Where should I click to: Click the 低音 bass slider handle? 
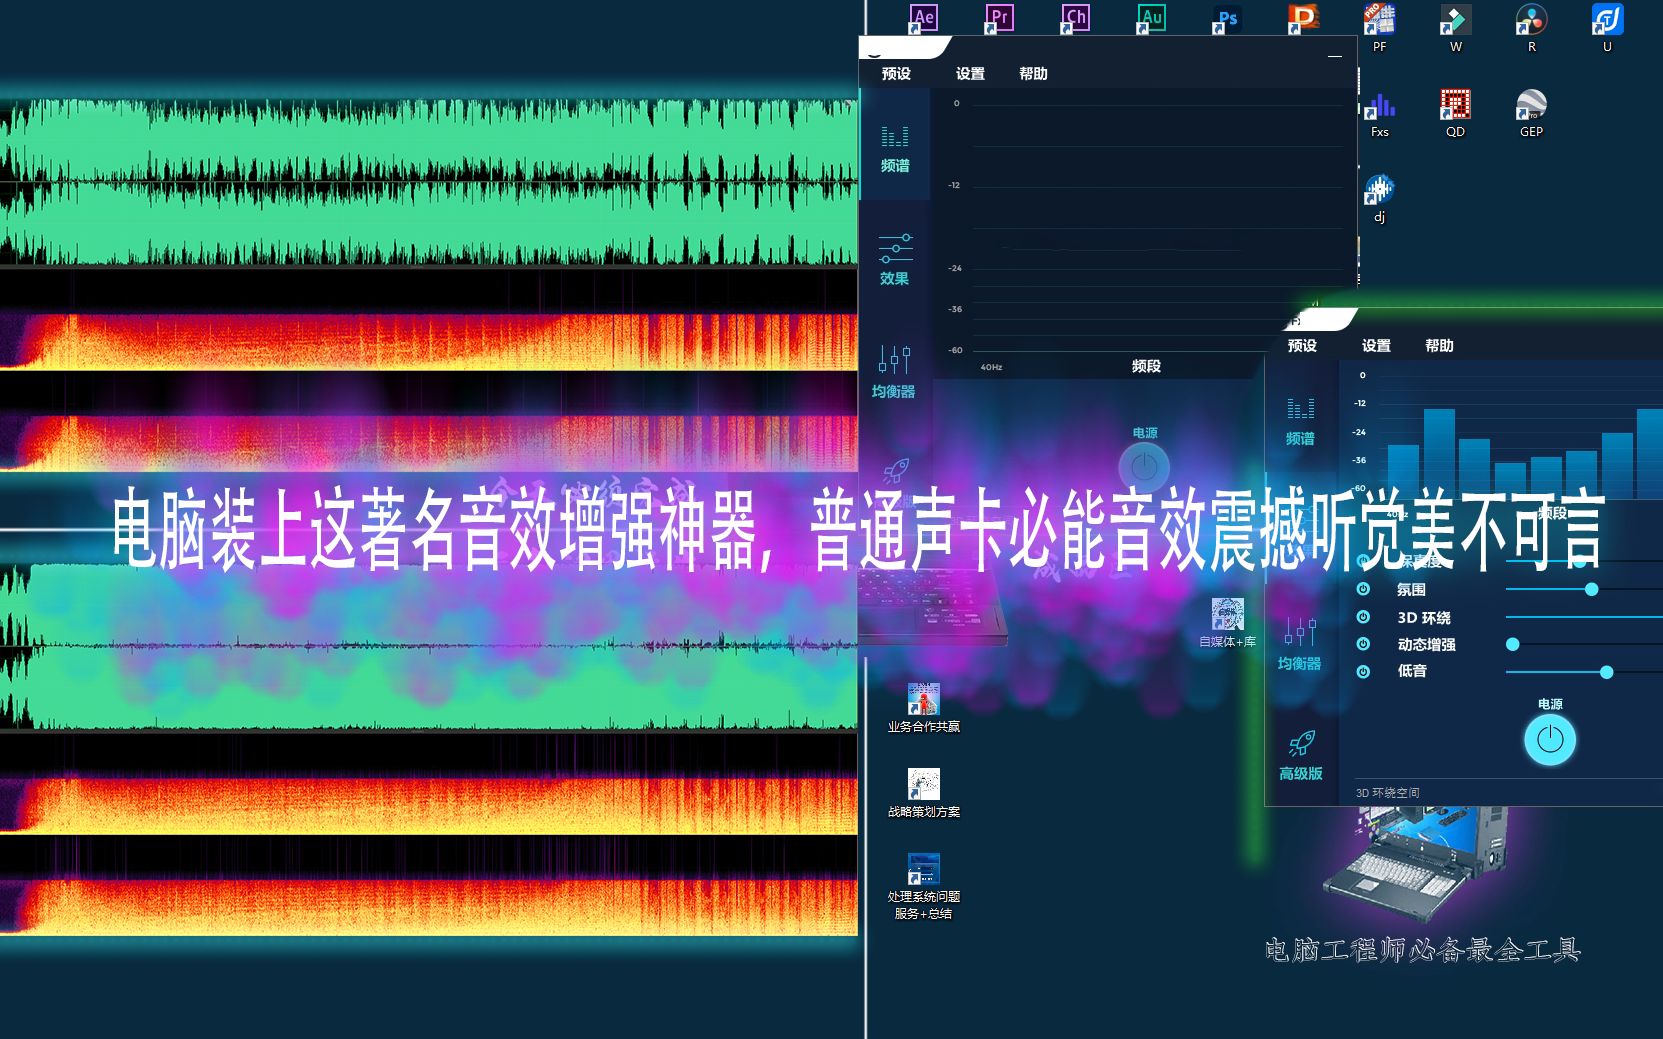(1606, 672)
